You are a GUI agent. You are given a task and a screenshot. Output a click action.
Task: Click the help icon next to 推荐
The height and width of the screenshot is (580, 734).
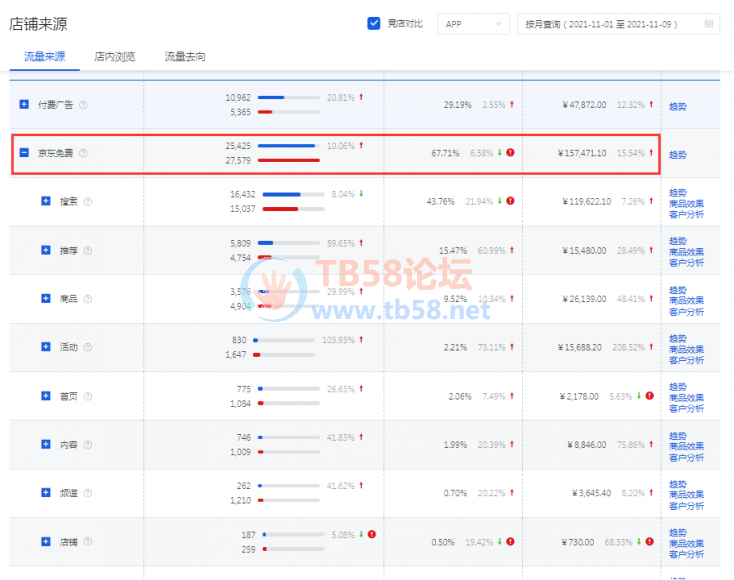(88, 250)
